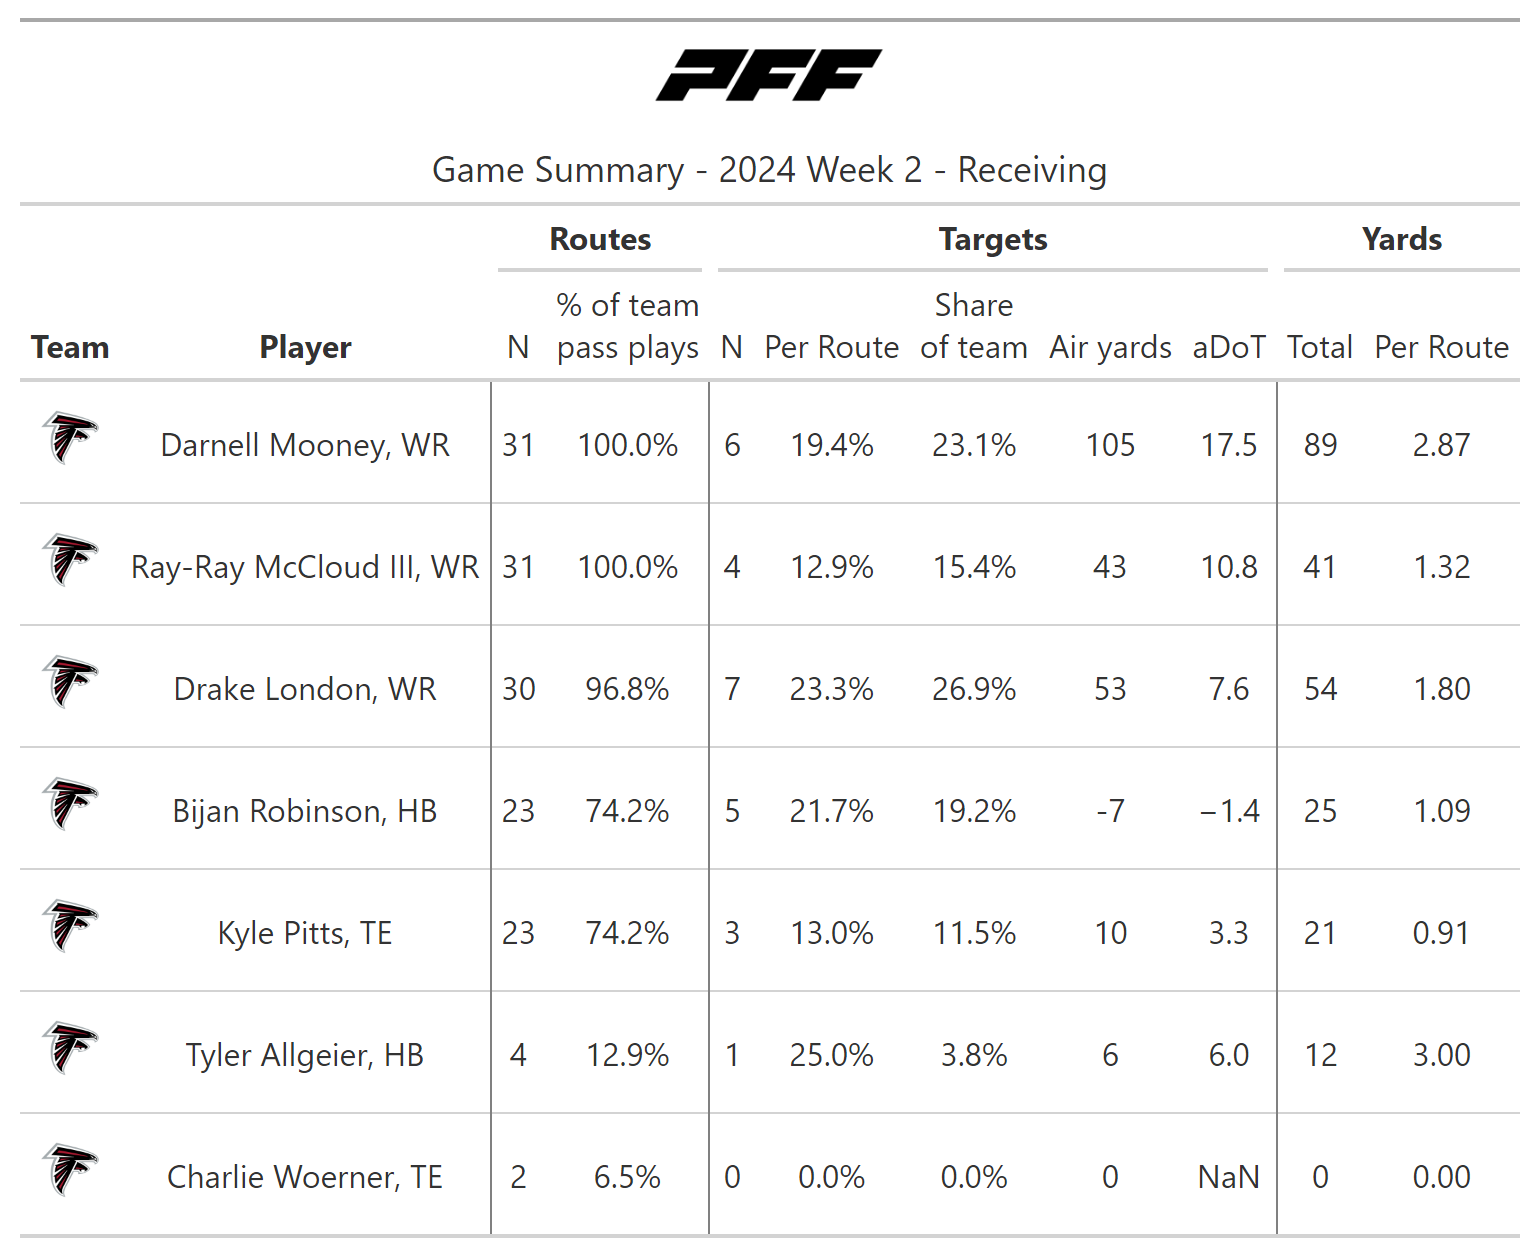Screen dimensions: 1538x1256
Task: Select team logo beside Tyler Allgeier
Action: coord(70,1048)
